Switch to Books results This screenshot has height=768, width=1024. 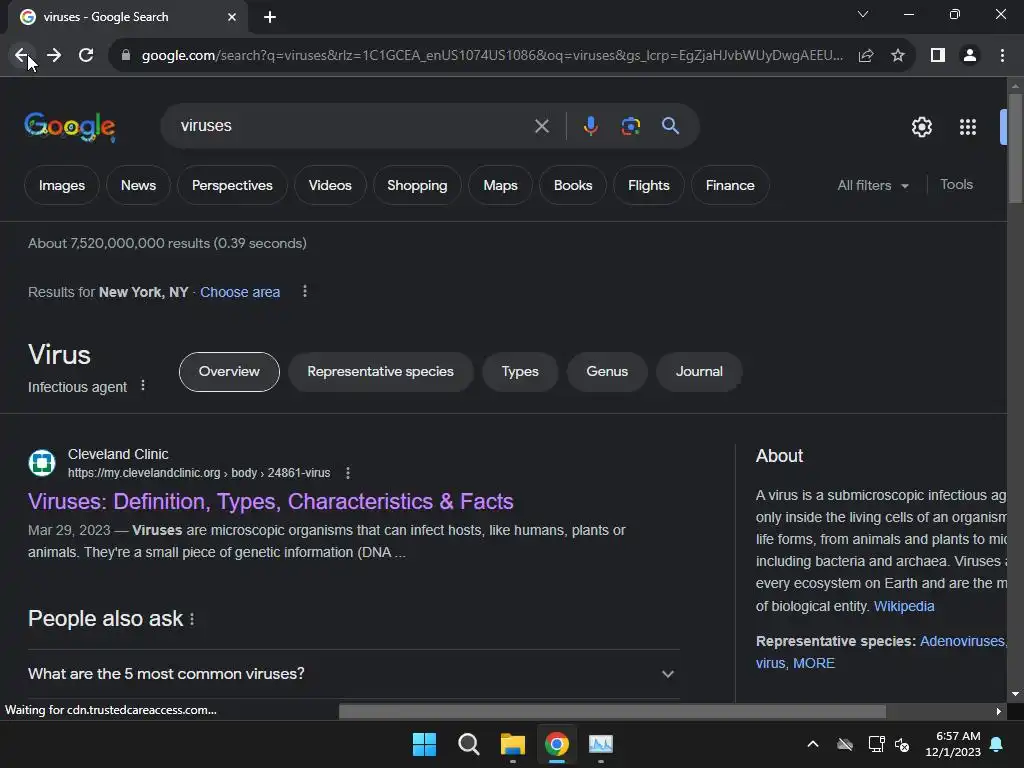(573, 185)
